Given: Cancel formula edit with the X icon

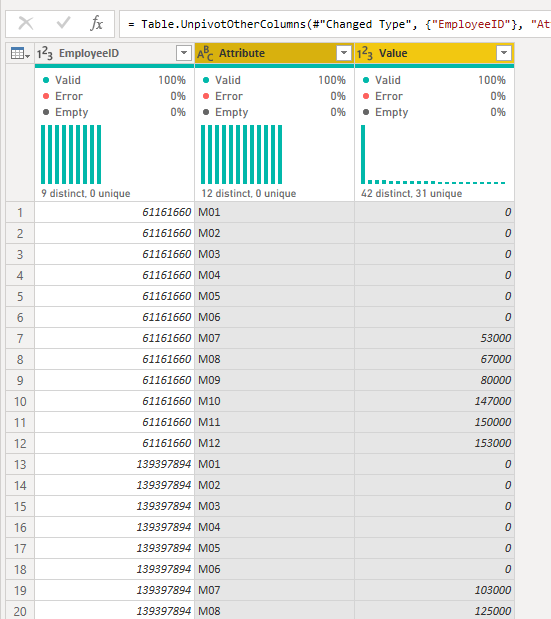Looking at the screenshot, I should tap(26, 24).
